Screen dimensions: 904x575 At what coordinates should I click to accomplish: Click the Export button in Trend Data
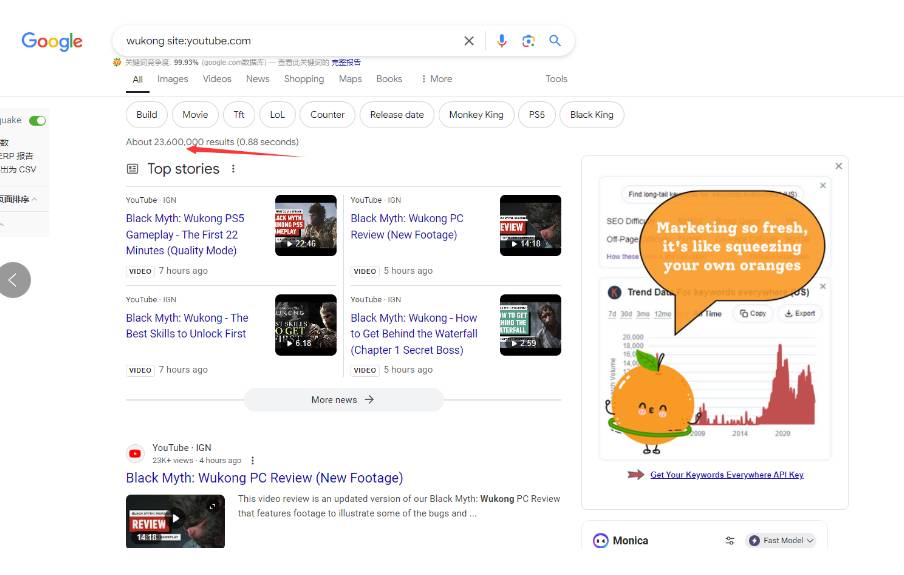click(800, 313)
